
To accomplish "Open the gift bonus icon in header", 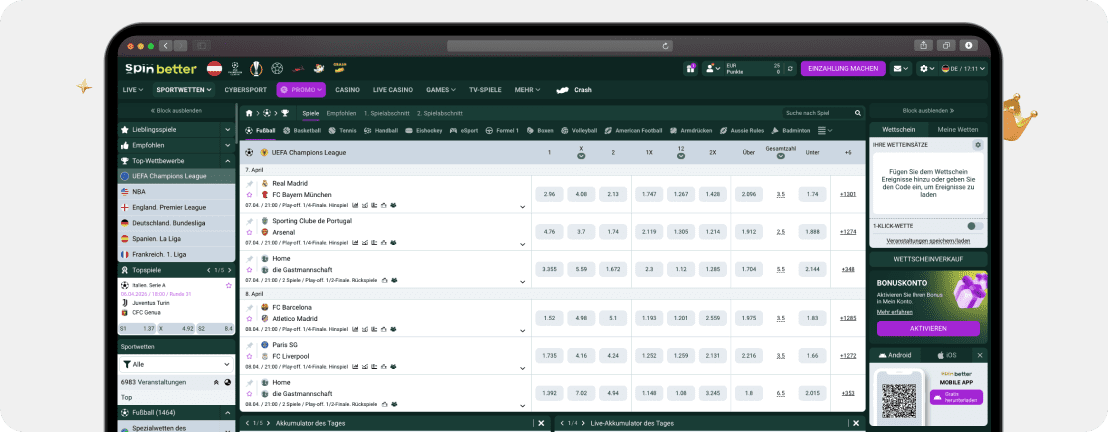I will click(690, 68).
